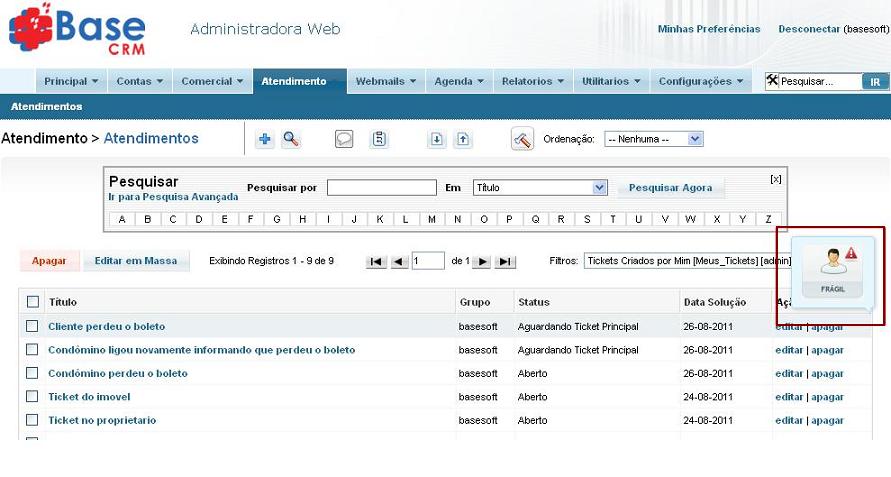Check the box for 'Cliente perdeu o boleto'
This screenshot has width=891, height=477.
coord(32,326)
